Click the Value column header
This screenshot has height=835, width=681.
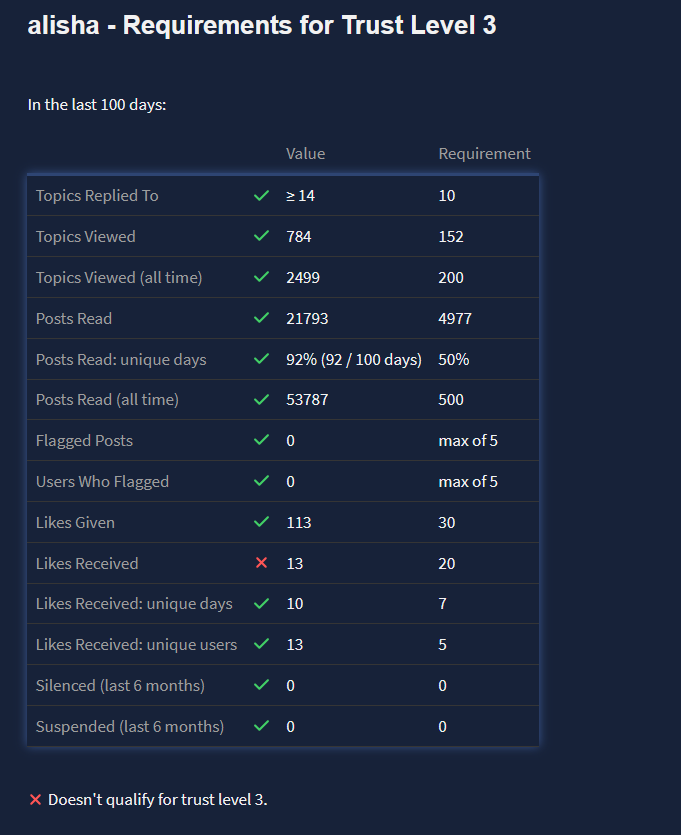tap(305, 154)
